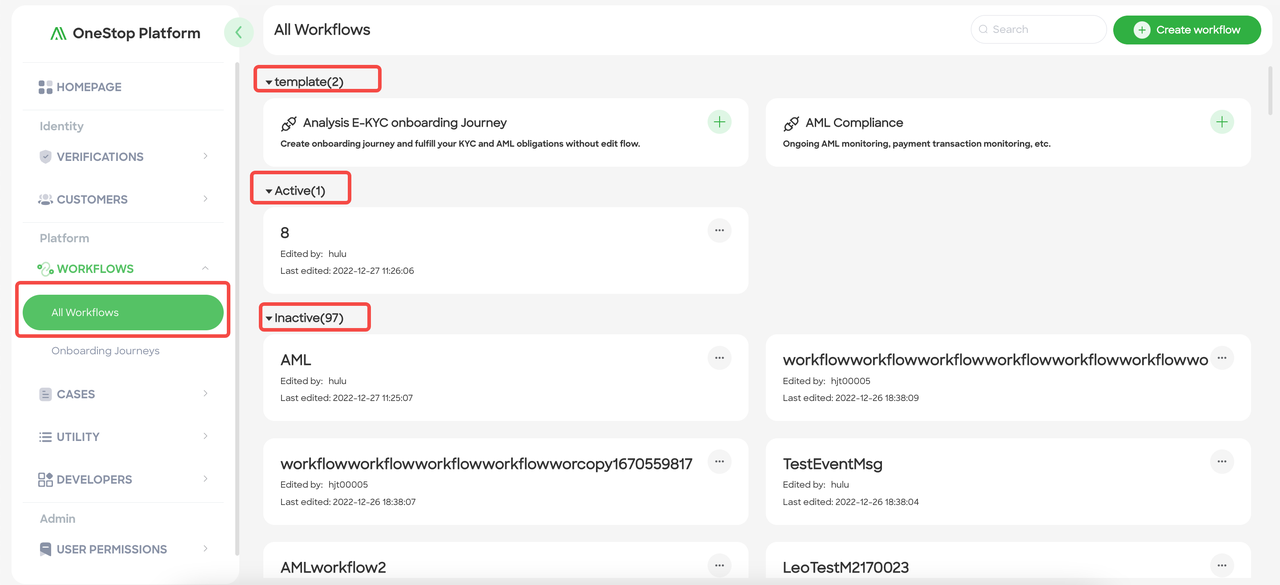Click the Customers icon in the sidebar
The width and height of the screenshot is (1280, 585).
tap(45, 199)
